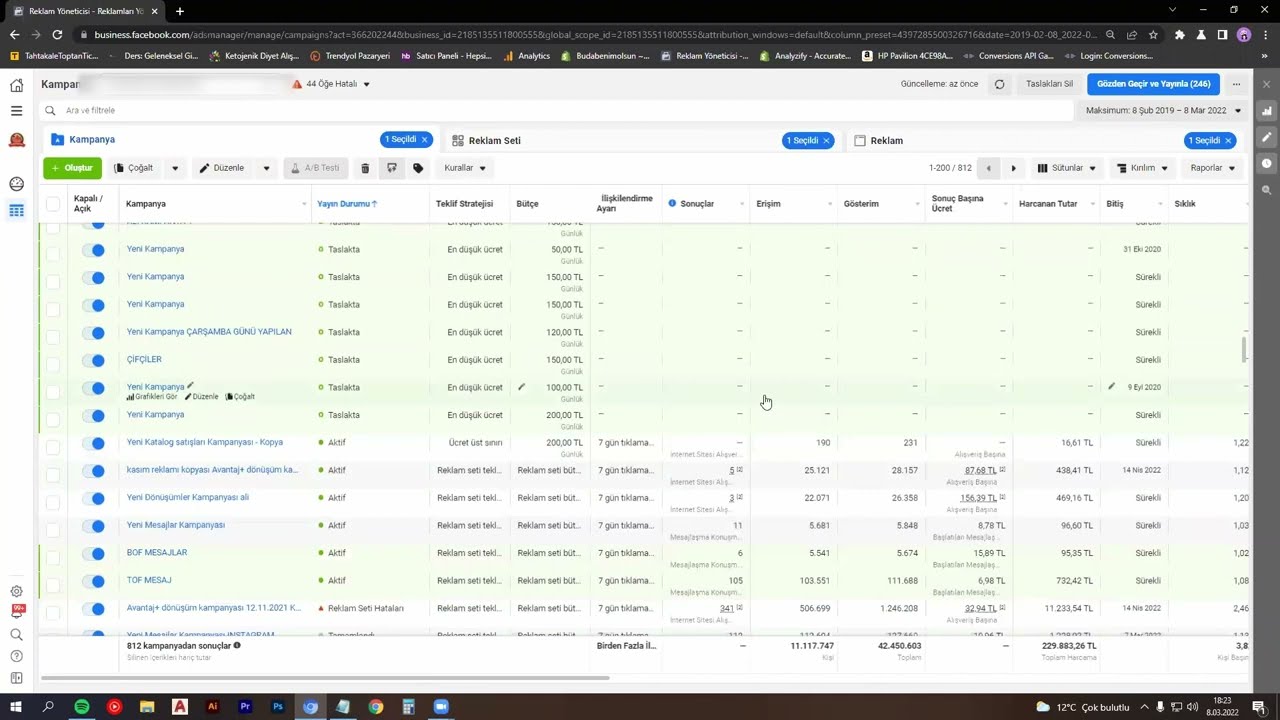Expand the 44 Öğe Hatalı dropdown

click(331, 84)
